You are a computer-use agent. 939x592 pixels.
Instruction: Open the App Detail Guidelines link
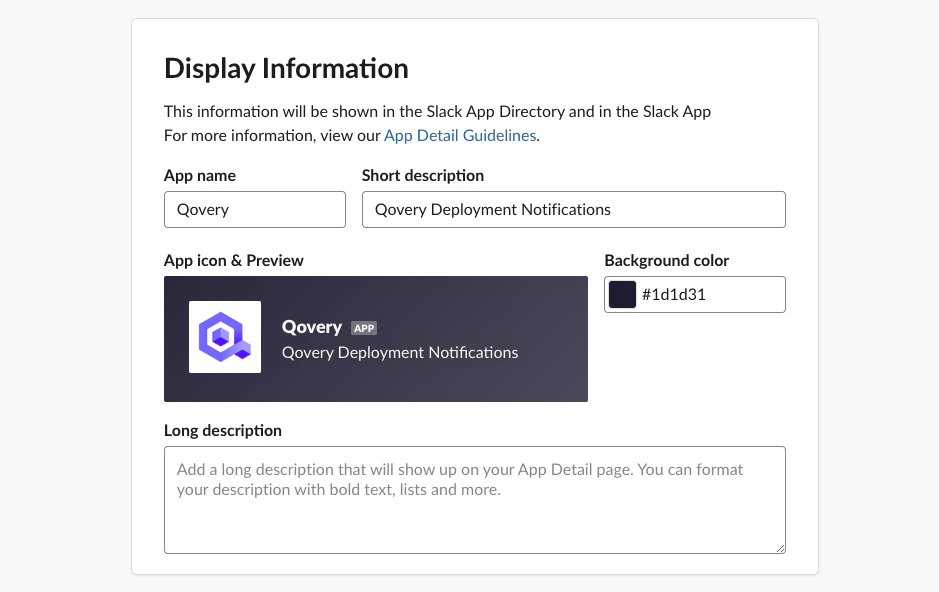click(x=460, y=135)
